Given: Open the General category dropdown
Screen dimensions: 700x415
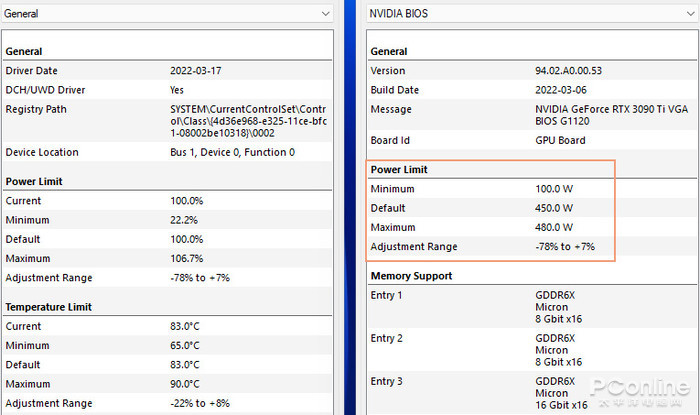Looking at the screenshot, I should tap(167, 14).
